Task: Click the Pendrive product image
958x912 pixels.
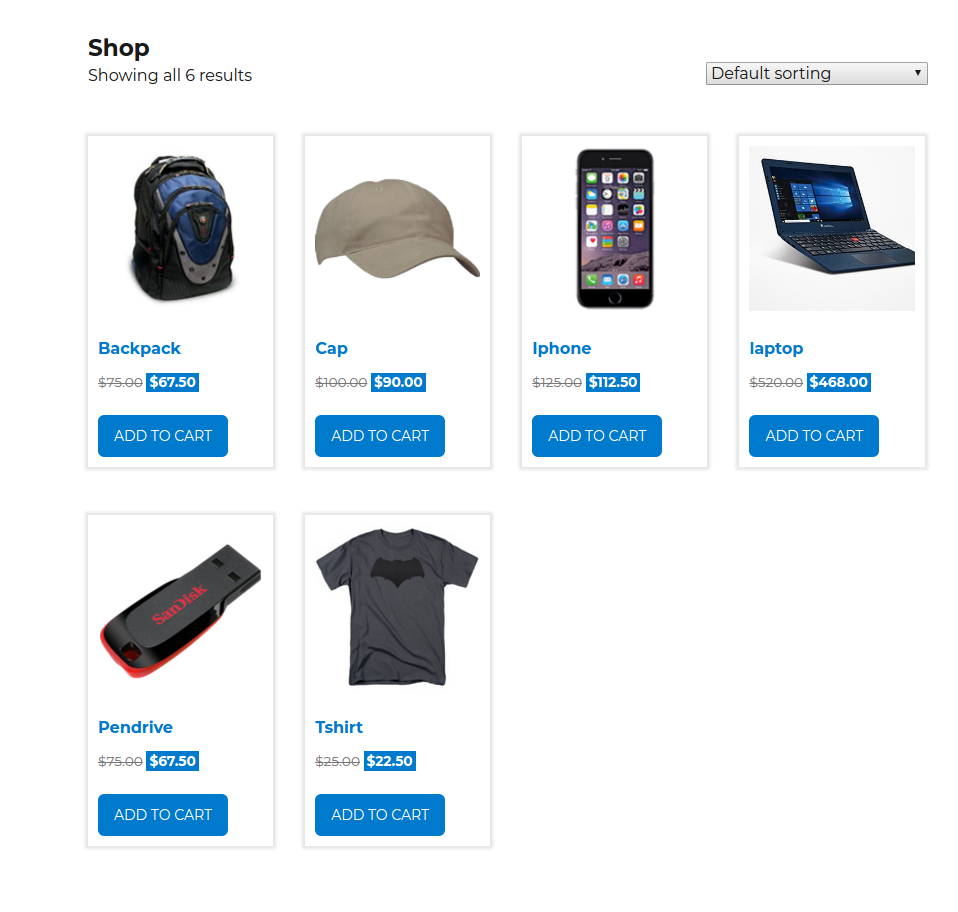Action: pyautogui.click(x=181, y=608)
